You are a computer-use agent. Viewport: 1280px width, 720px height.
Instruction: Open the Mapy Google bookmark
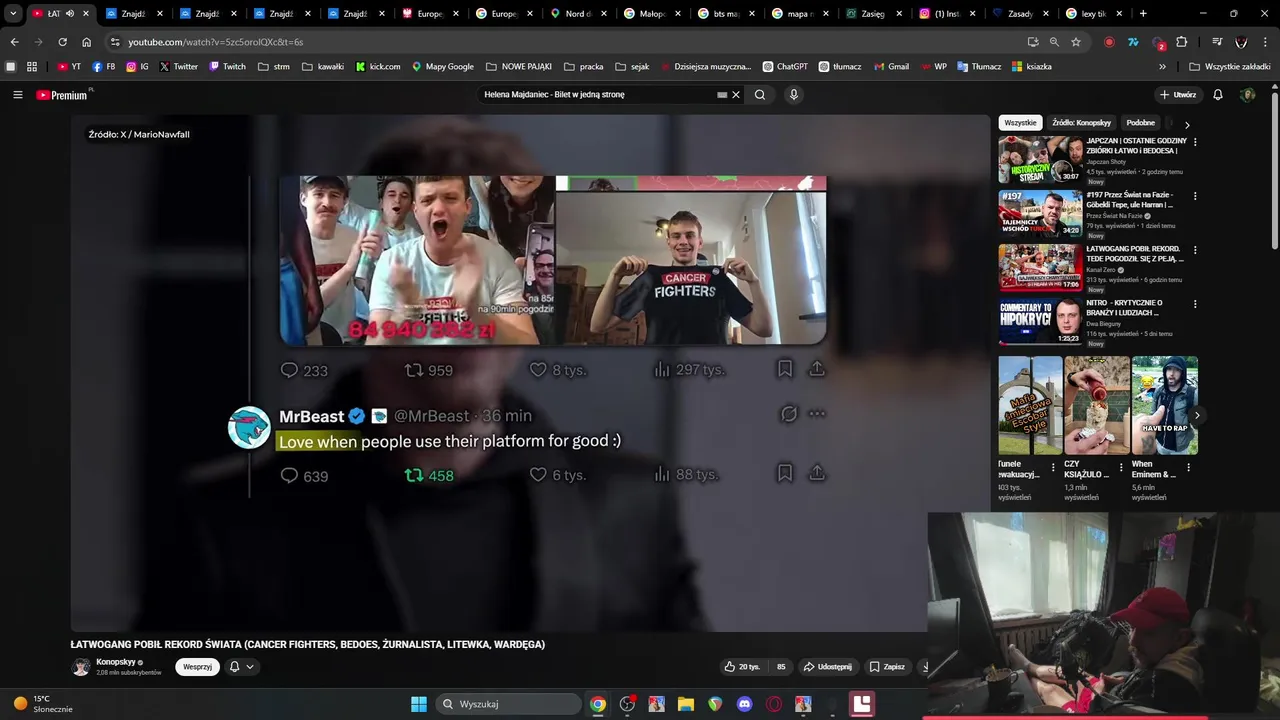click(443, 67)
